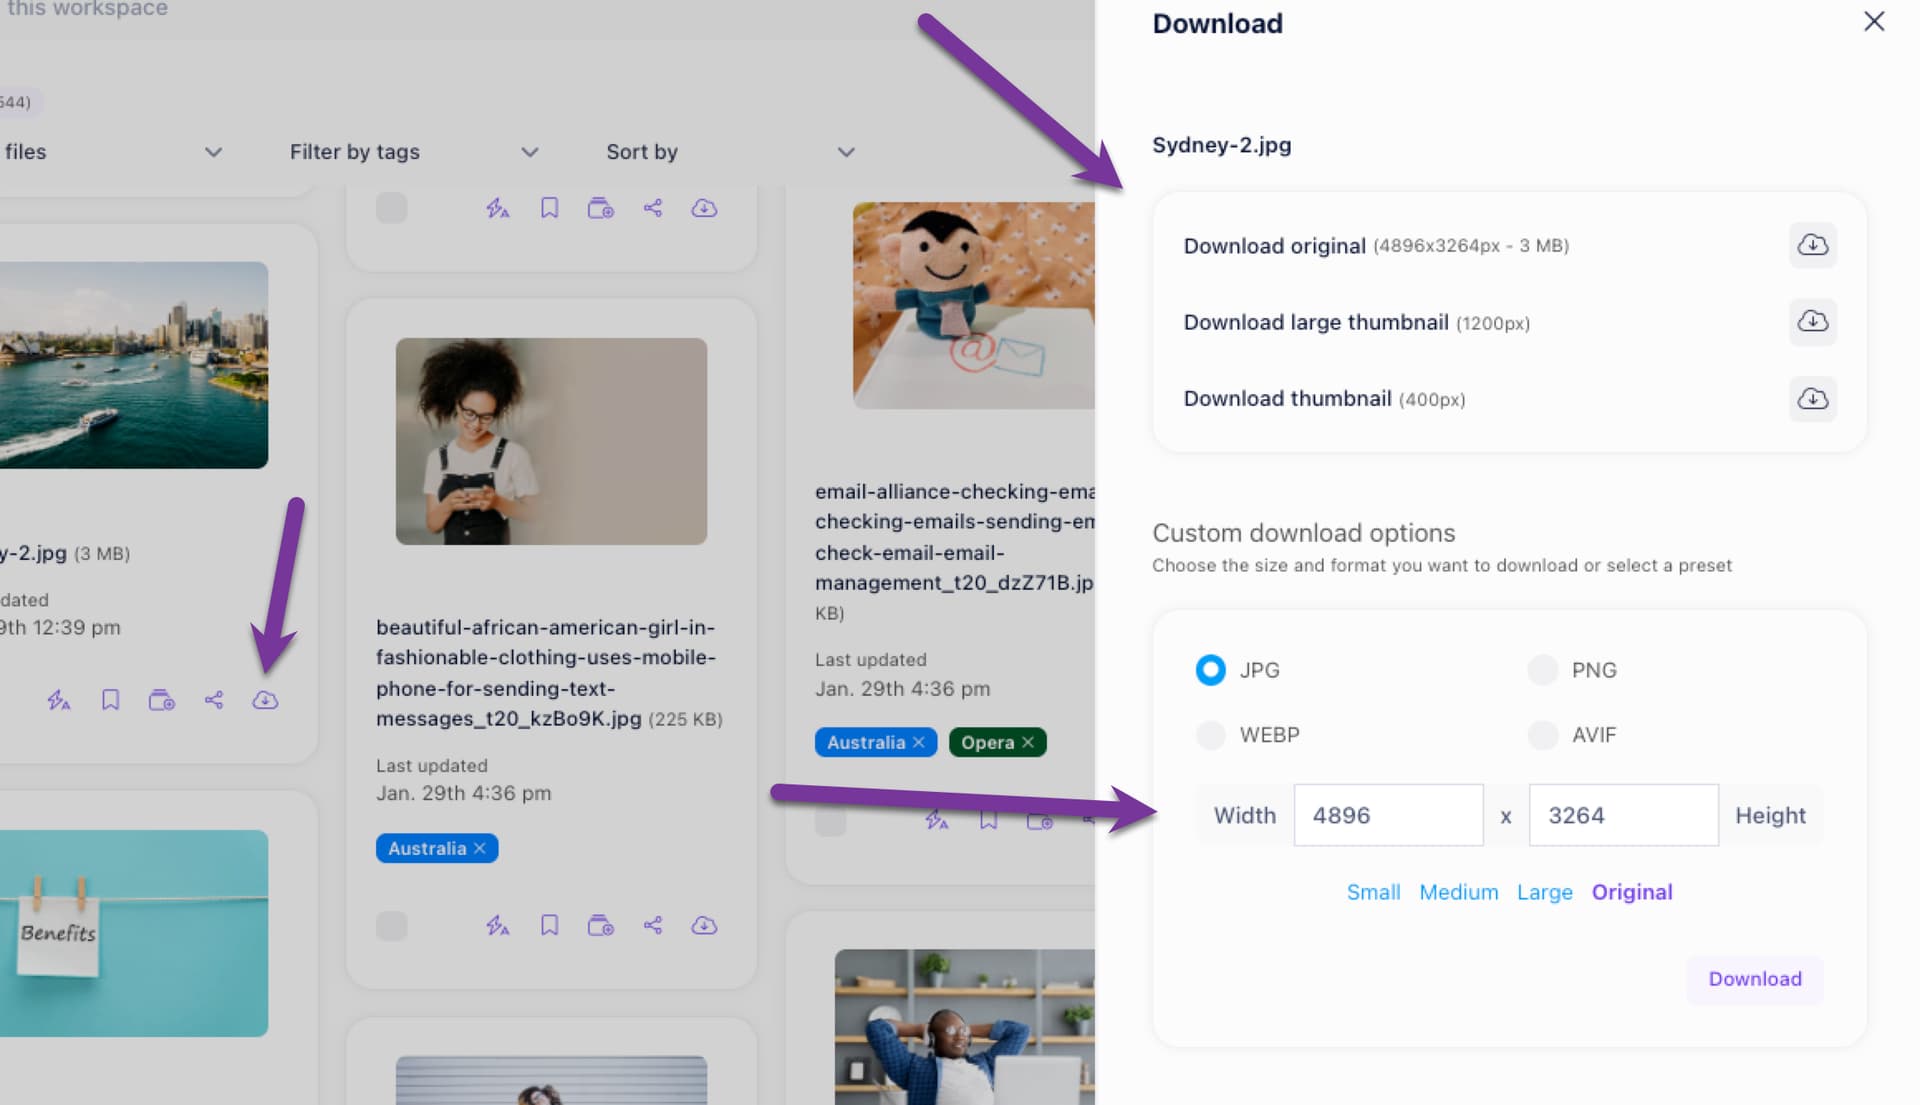The image size is (1920, 1105).
Task: Open the Sydney harbour thumbnail
Action: point(134,365)
